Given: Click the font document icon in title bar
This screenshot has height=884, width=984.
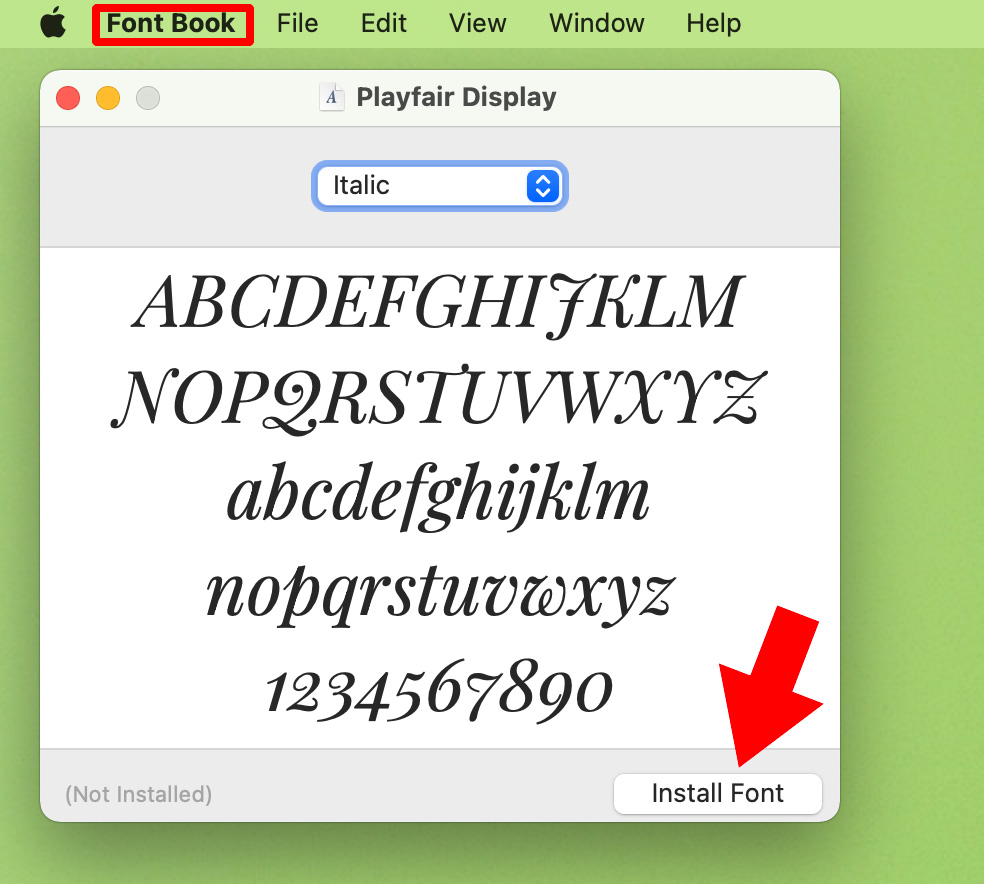Looking at the screenshot, I should [332, 97].
